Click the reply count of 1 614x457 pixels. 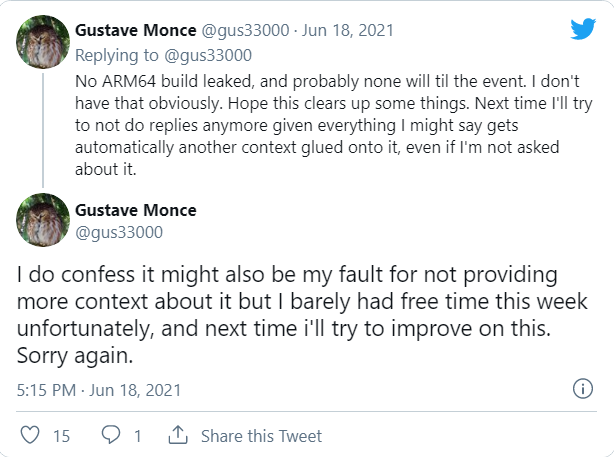138,436
